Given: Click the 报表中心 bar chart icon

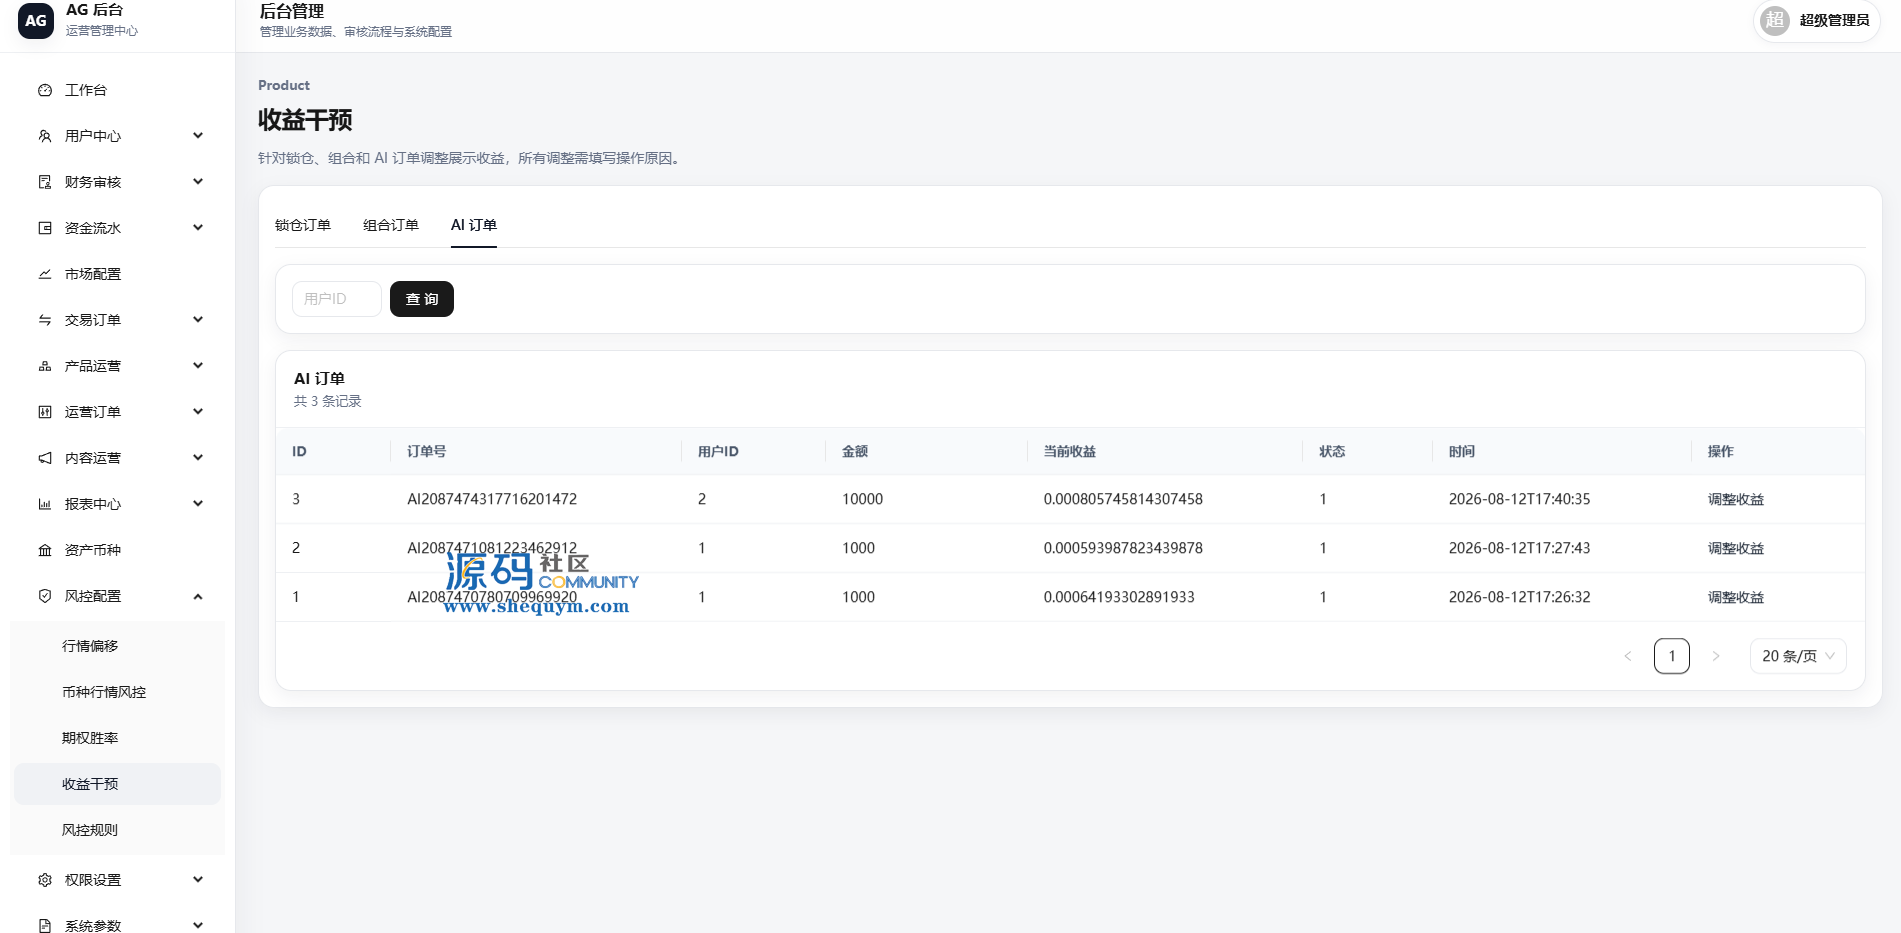Looking at the screenshot, I should click(45, 504).
